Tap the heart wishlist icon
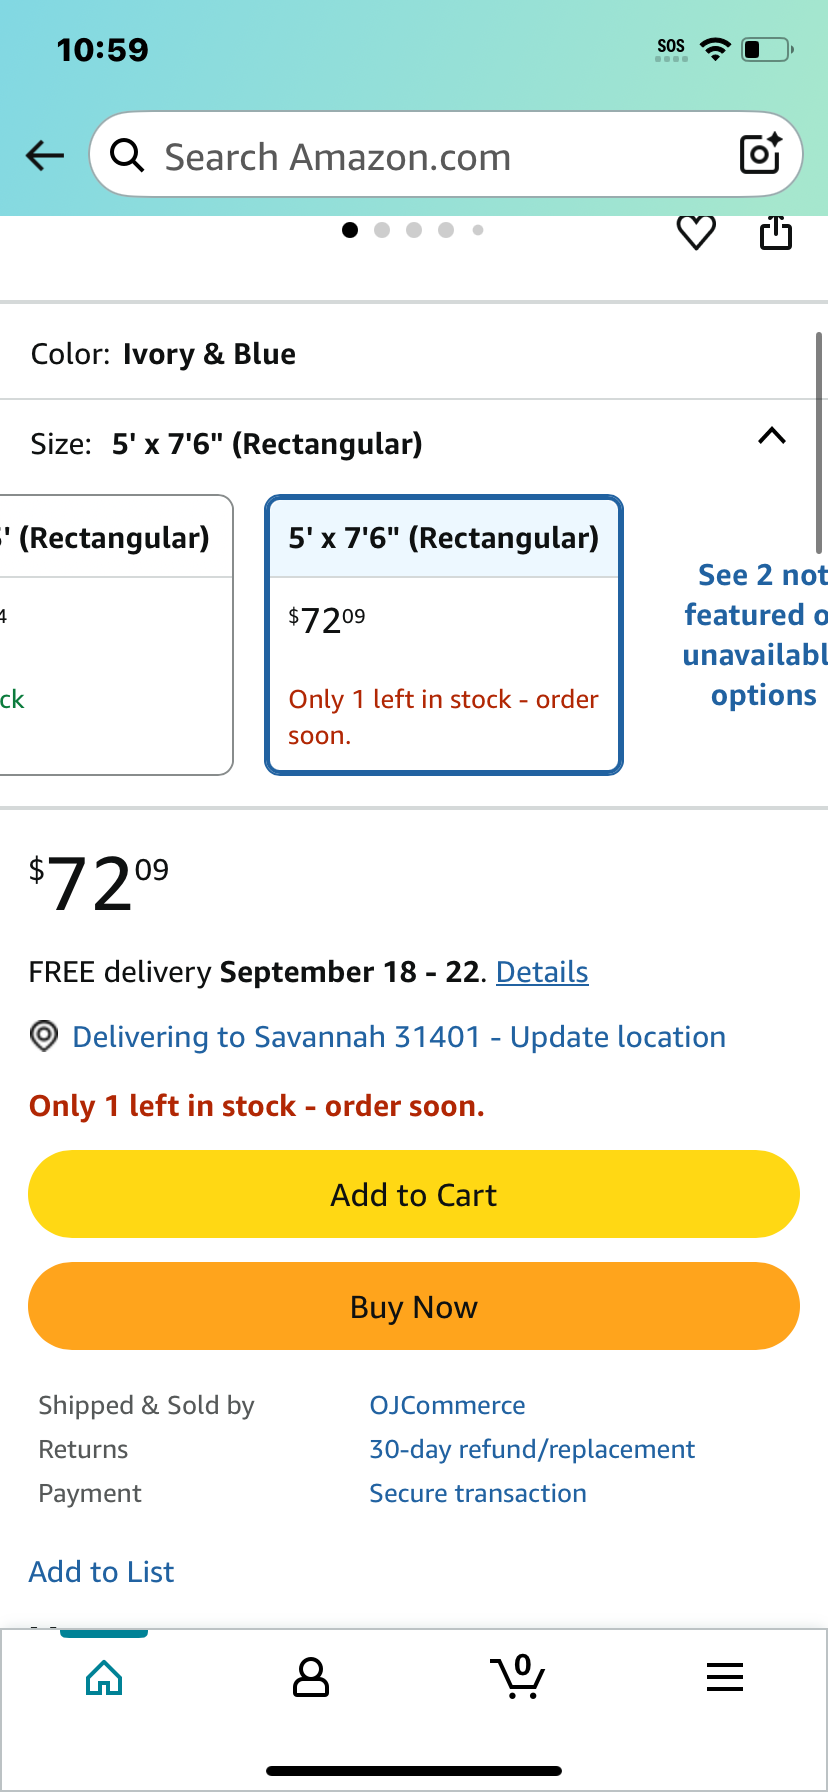The height and width of the screenshot is (1792, 828). [696, 233]
